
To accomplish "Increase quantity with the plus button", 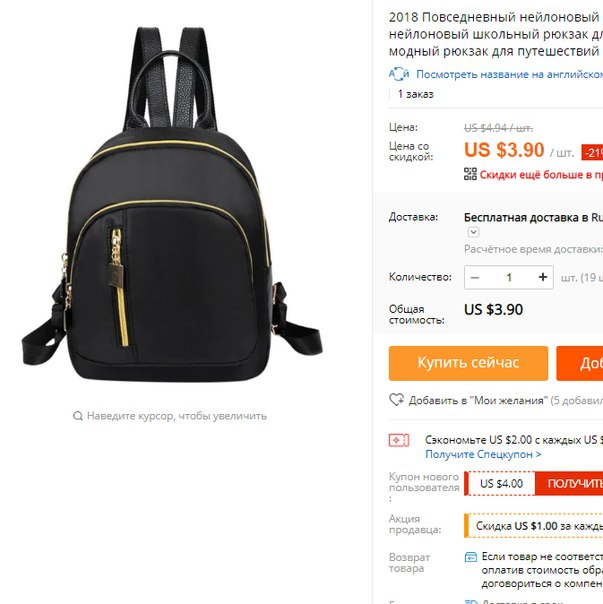I will click(543, 277).
